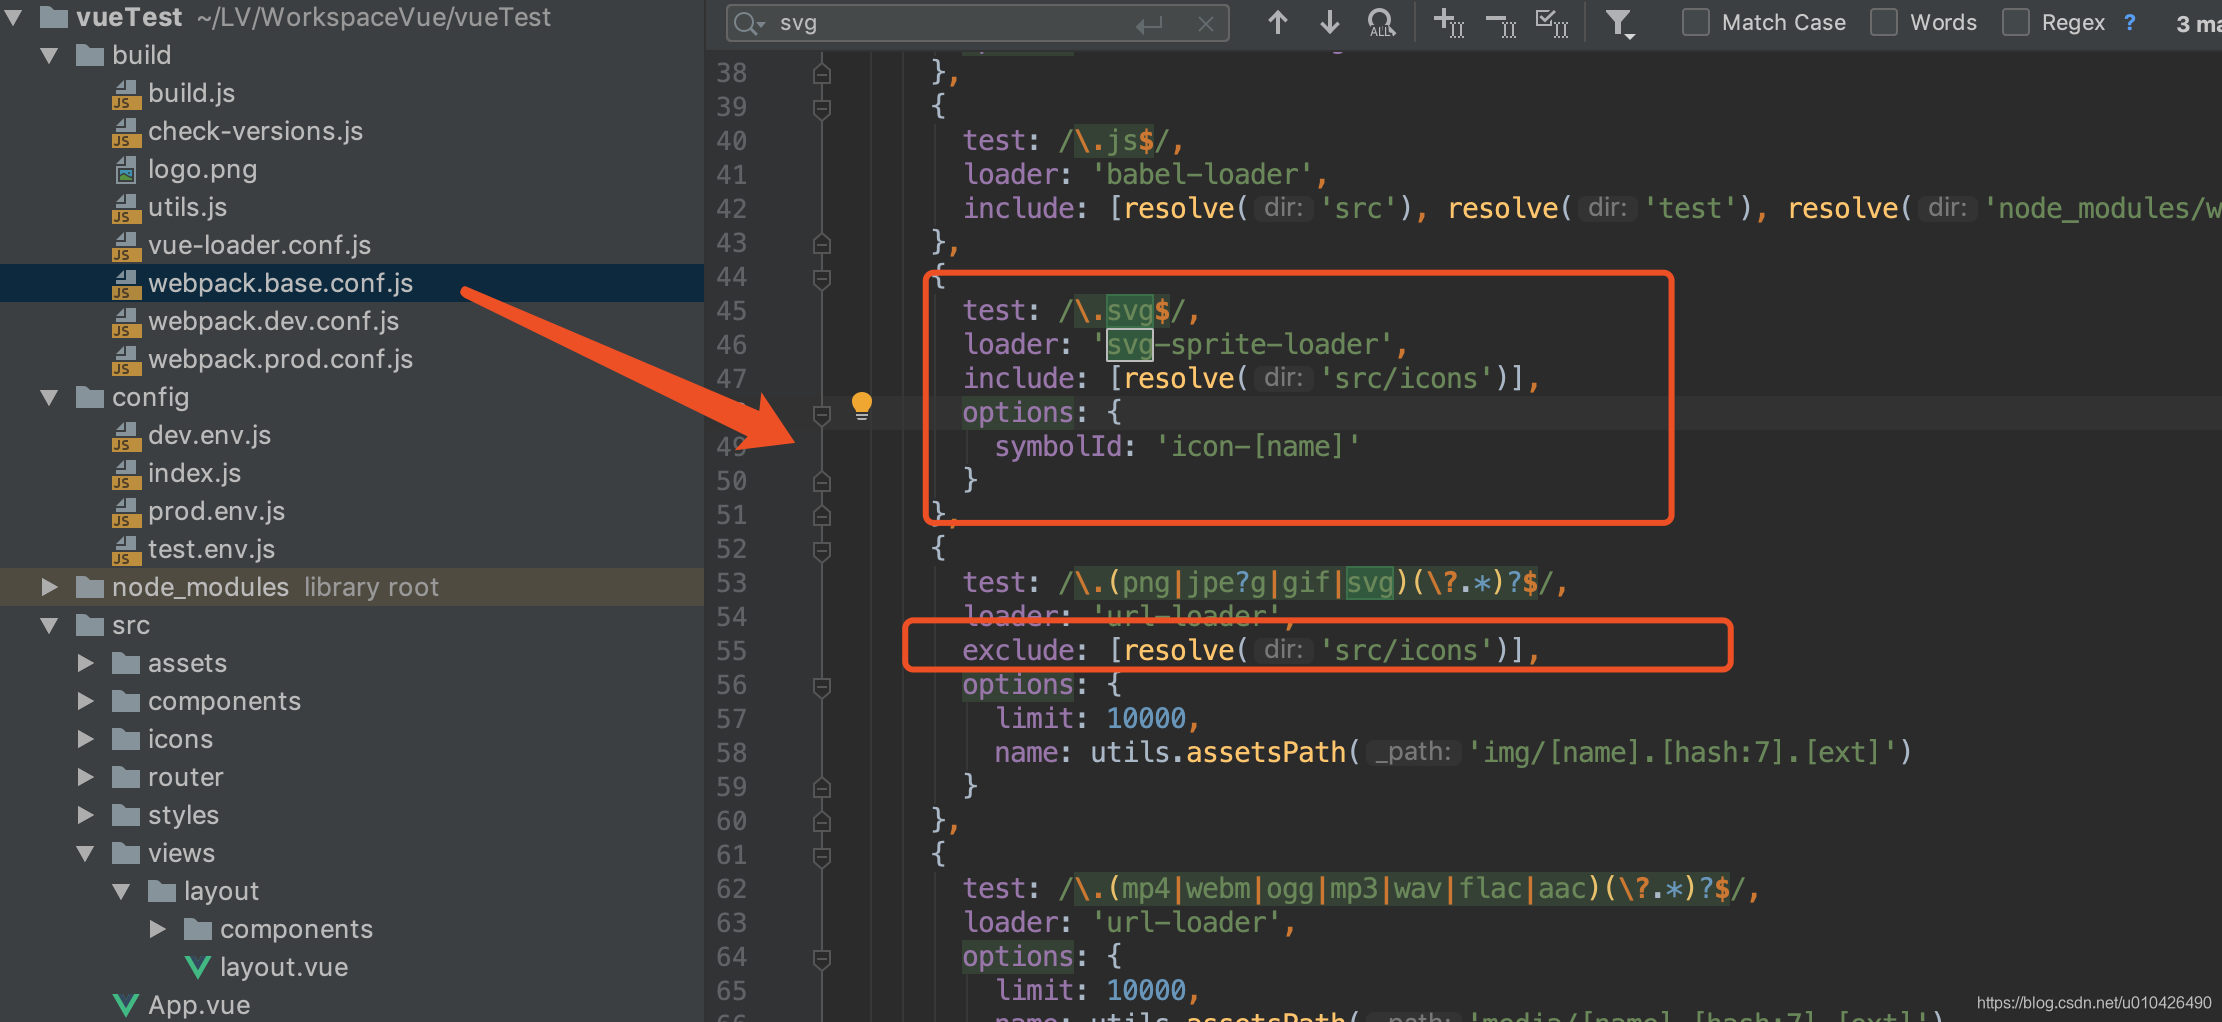Open the CSDN blog link in bottom corner

(2096, 1001)
